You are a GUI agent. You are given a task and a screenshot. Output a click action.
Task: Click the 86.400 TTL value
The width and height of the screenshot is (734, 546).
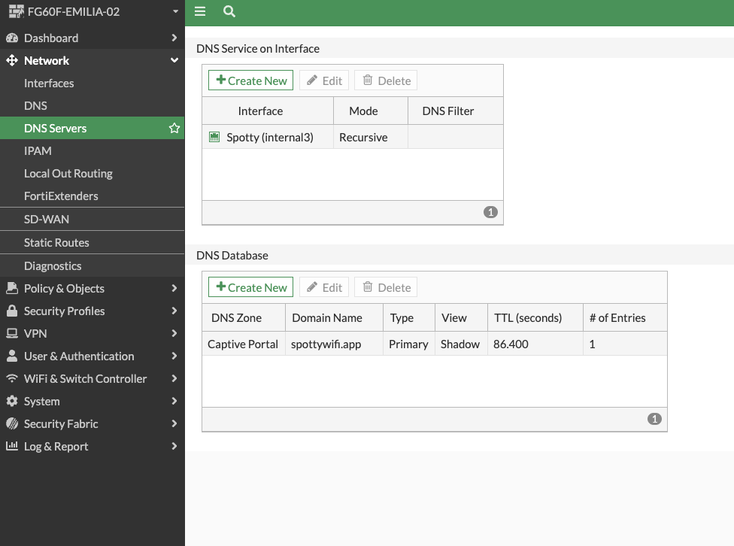(x=510, y=344)
